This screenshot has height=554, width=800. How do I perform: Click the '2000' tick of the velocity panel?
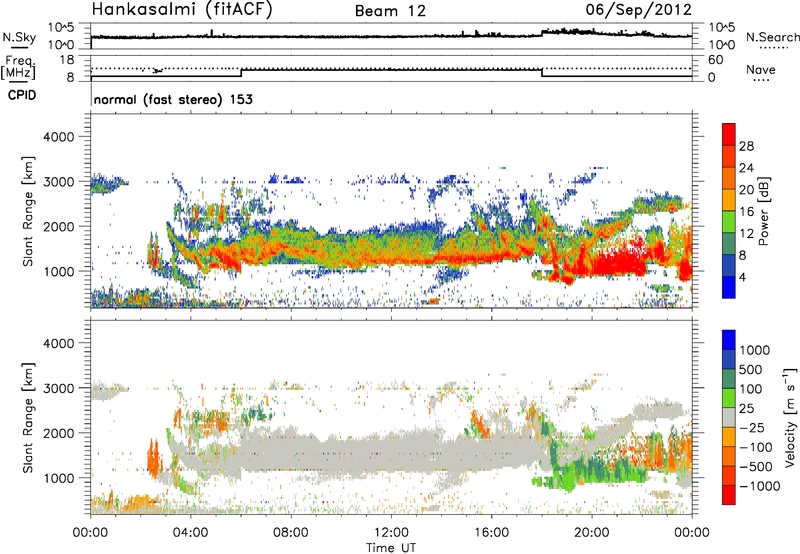[x=58, y=433]
